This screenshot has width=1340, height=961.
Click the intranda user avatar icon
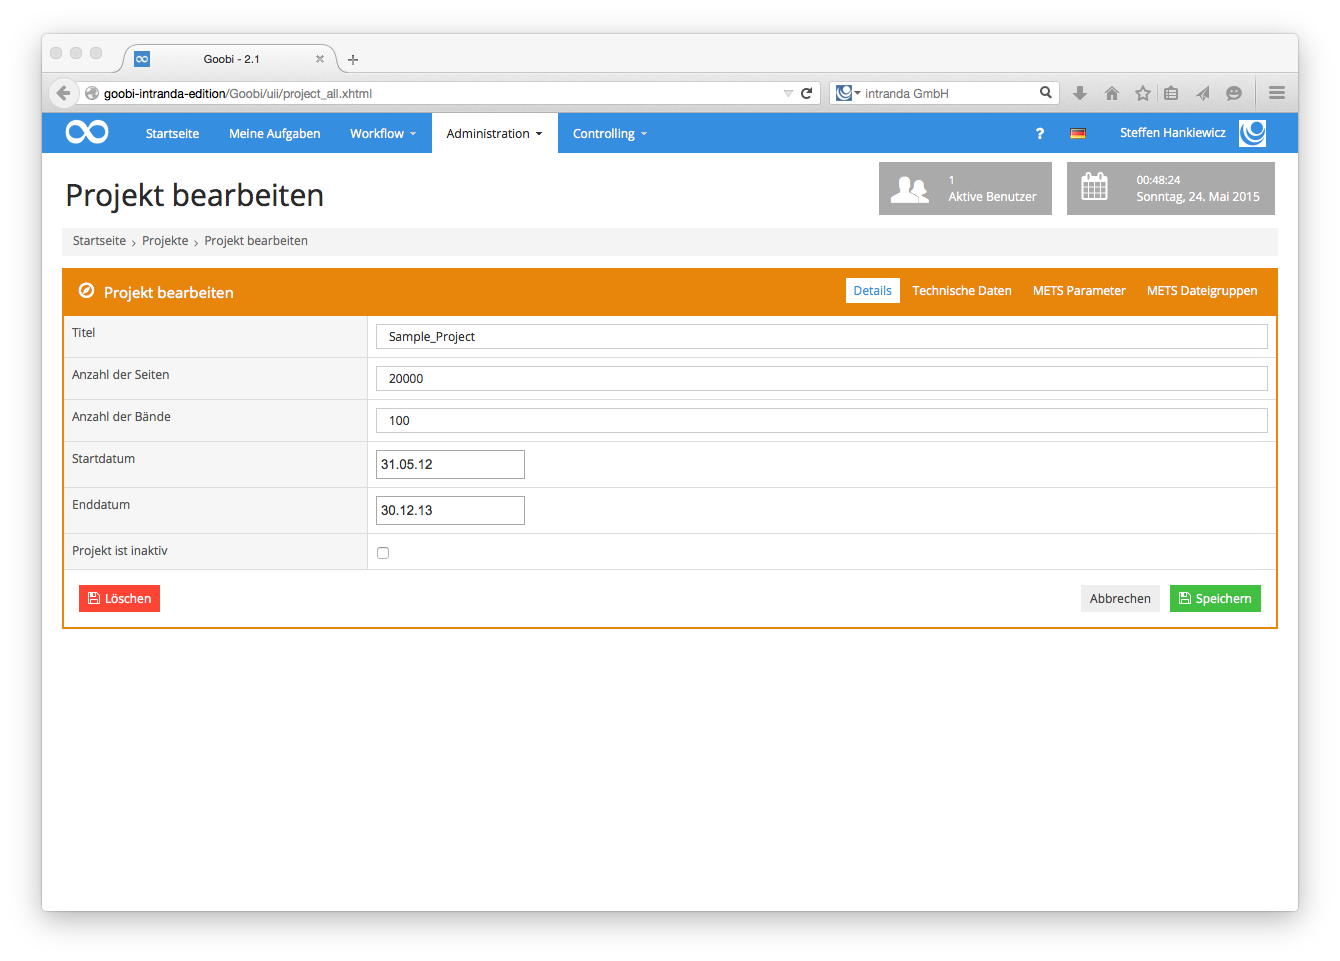[1253, 133]
